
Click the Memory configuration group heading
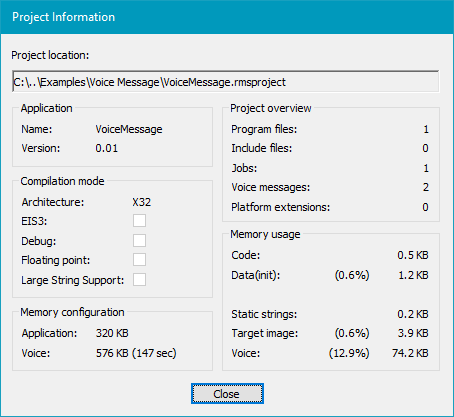pyautogui.click(x=72, y=312)
